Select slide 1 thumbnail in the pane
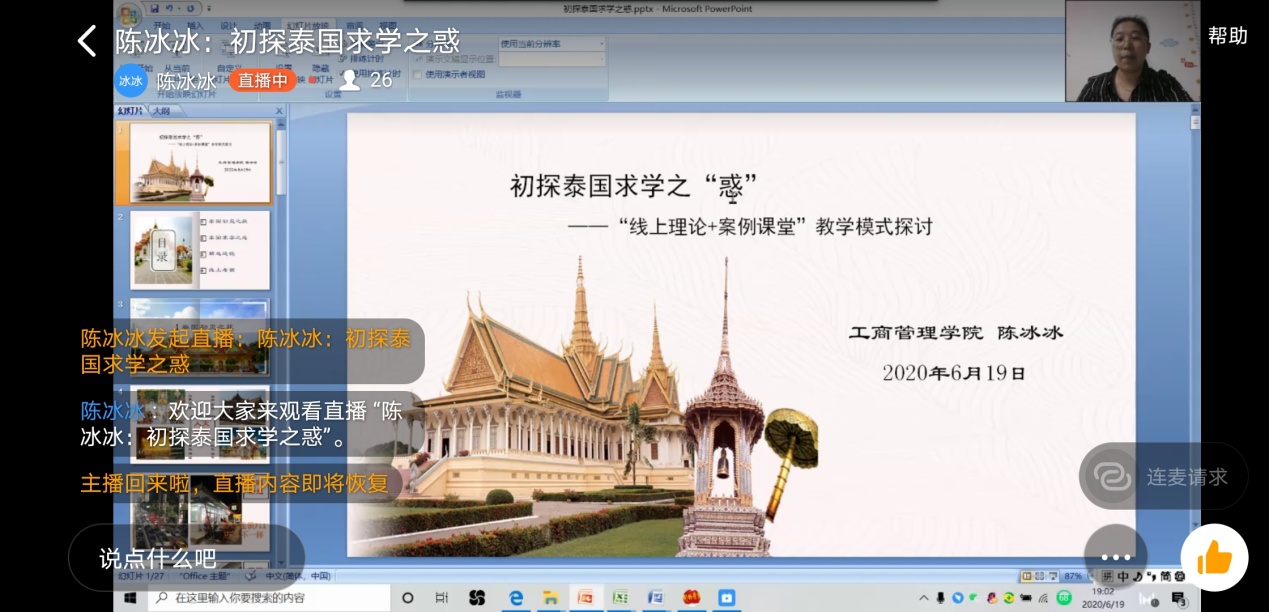The image size is (1269, 612). pos(200,162)
